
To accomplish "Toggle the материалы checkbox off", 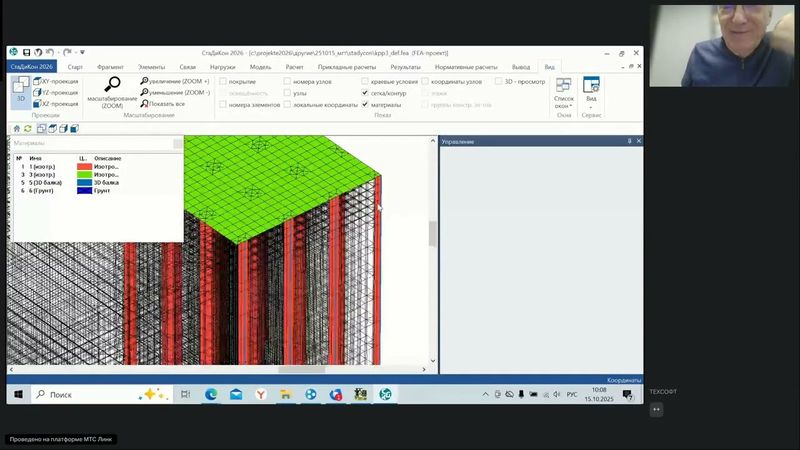I will pyautogui.click(x=365, y=104).
